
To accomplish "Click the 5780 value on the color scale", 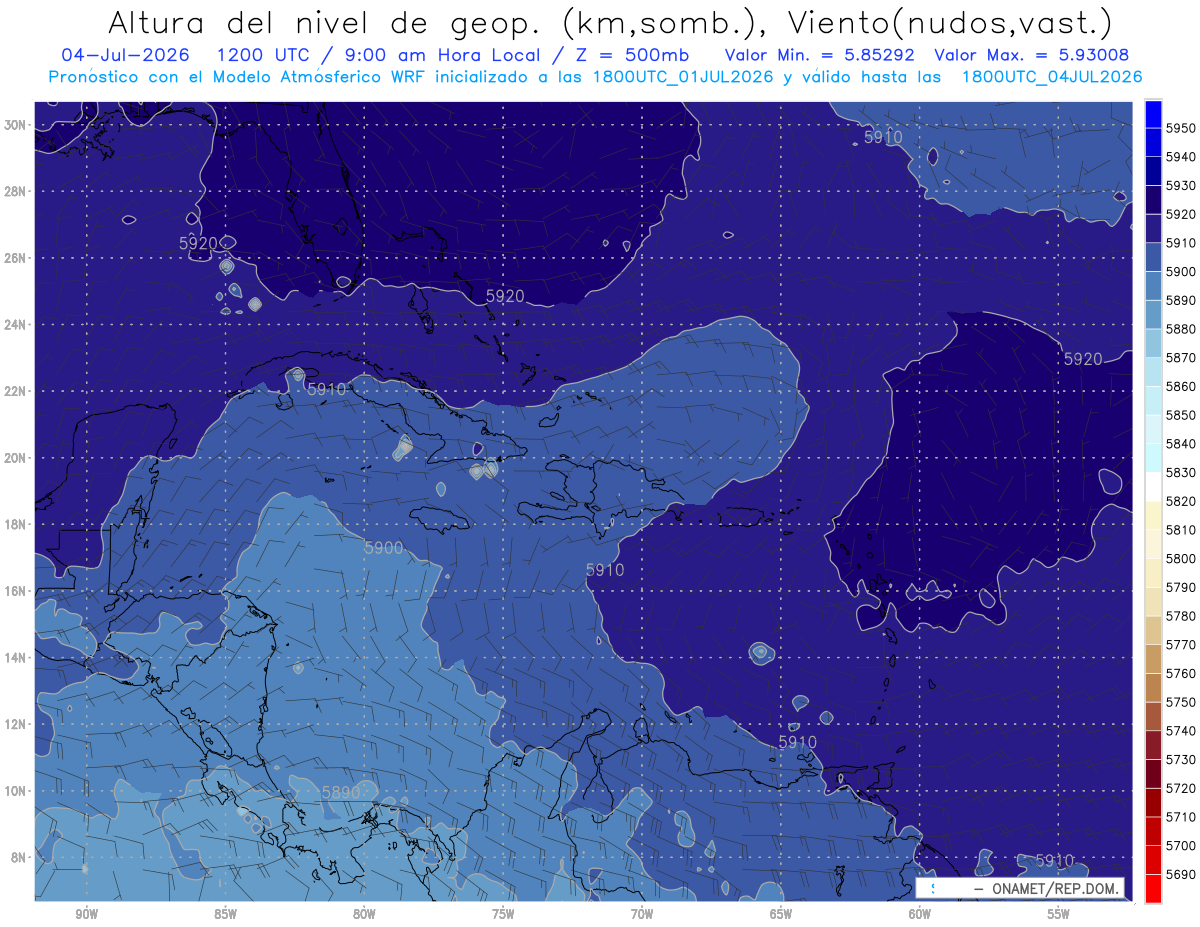I will pyautogui.click(x=1181, y=616).
